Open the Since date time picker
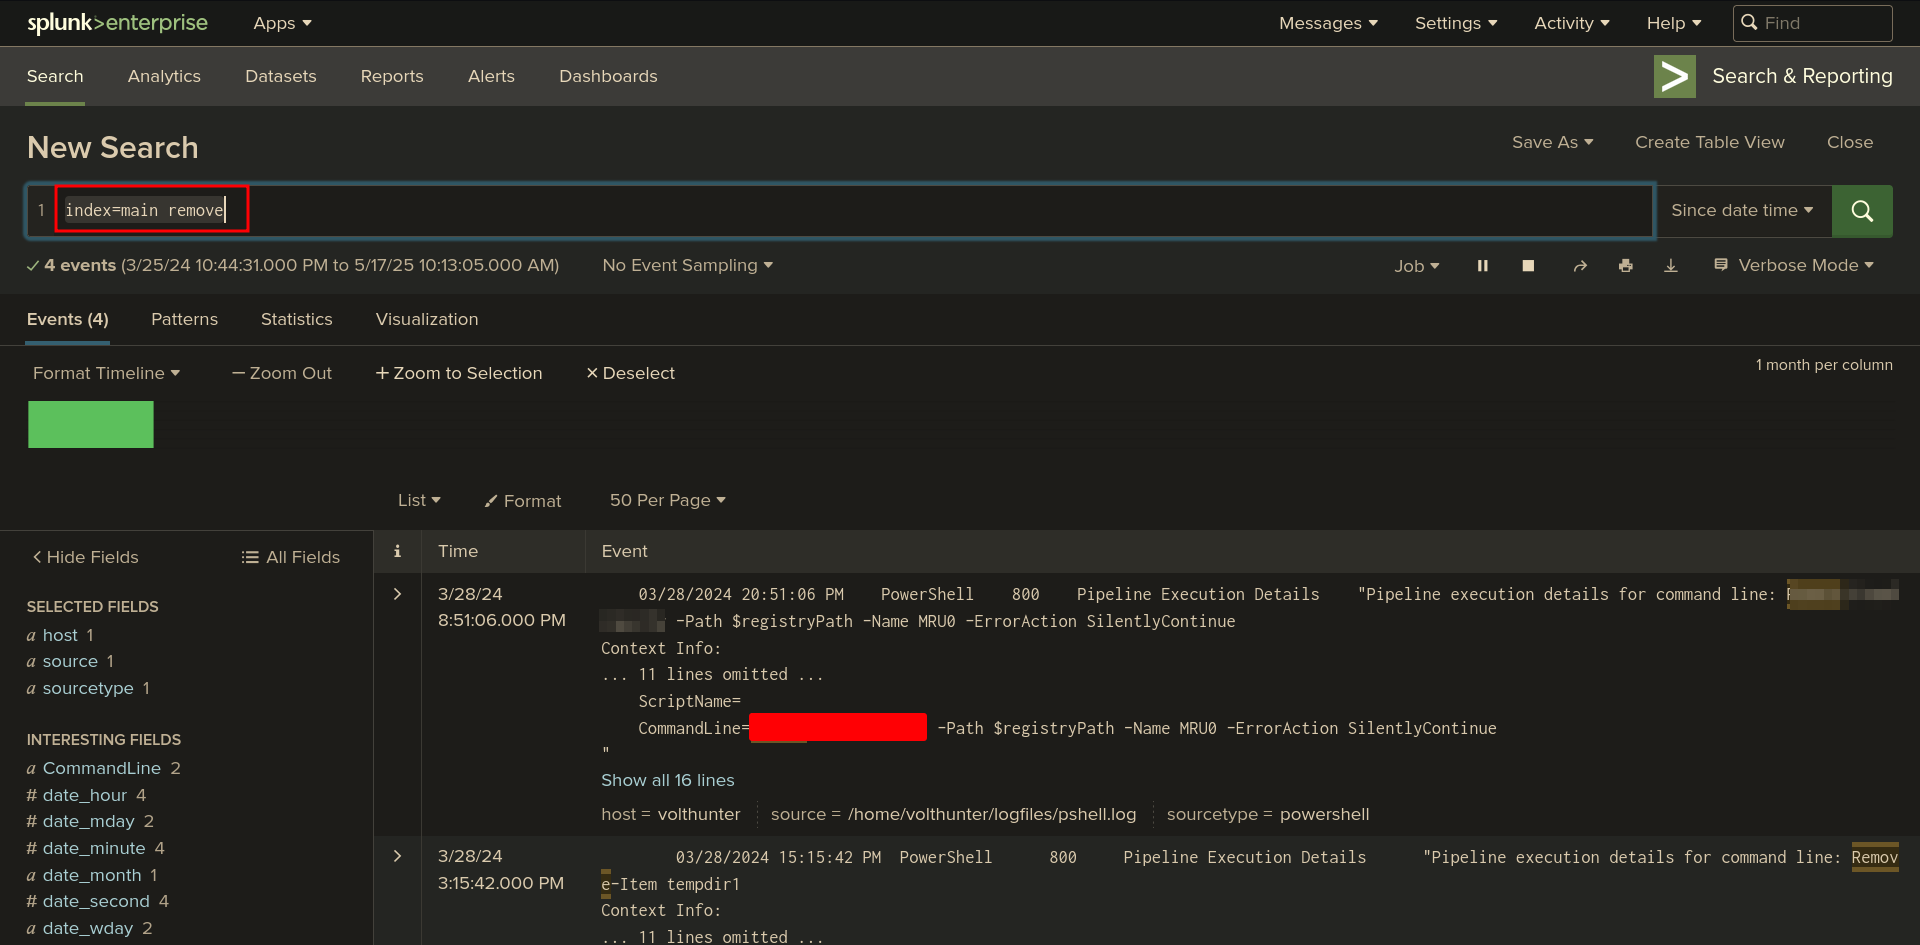Viewport: 1920px width, 945px height. tap(1742, 211)
